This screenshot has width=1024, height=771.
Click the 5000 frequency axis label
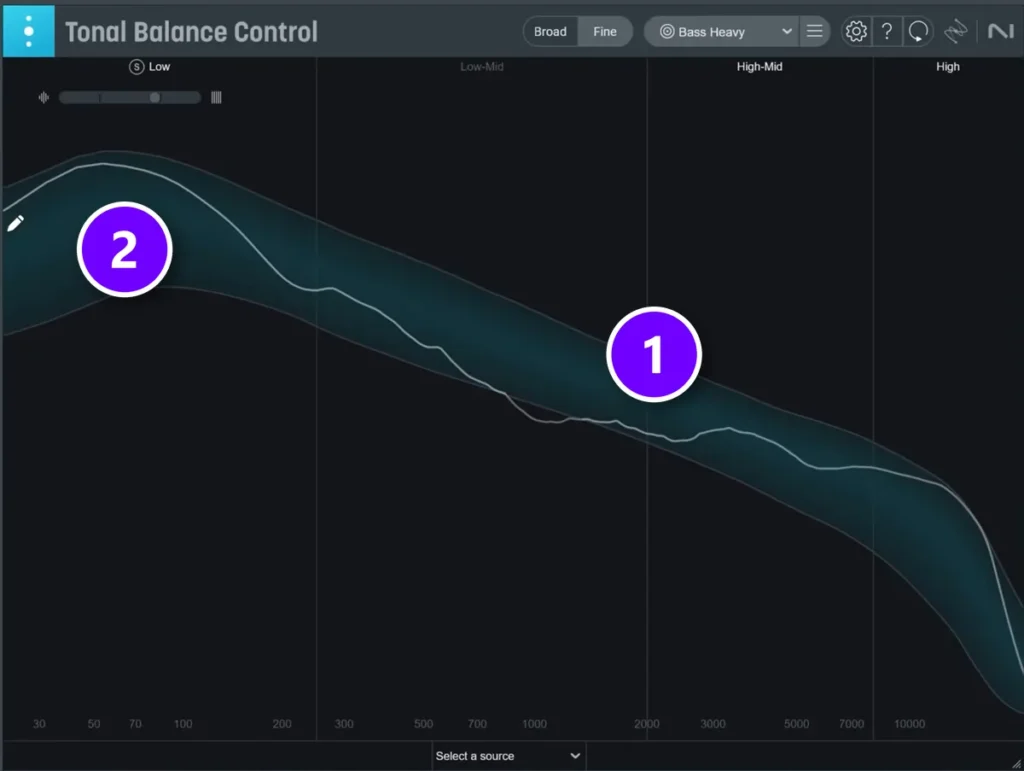coord(796,724)
